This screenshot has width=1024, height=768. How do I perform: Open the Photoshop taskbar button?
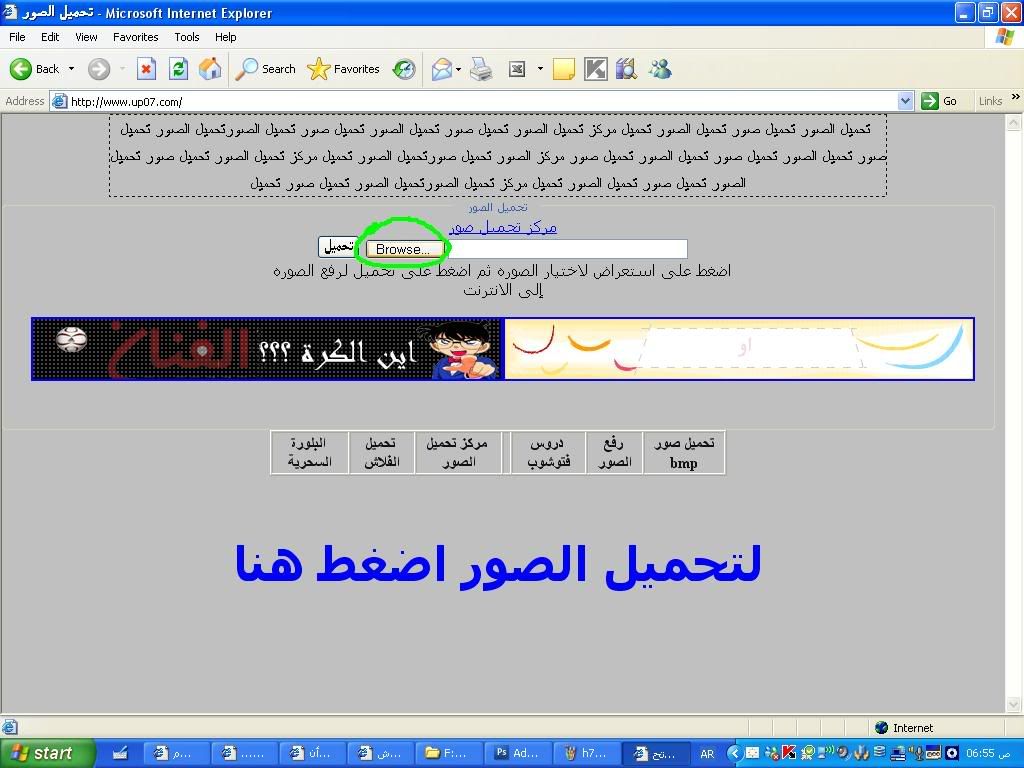tap(518, 753)
